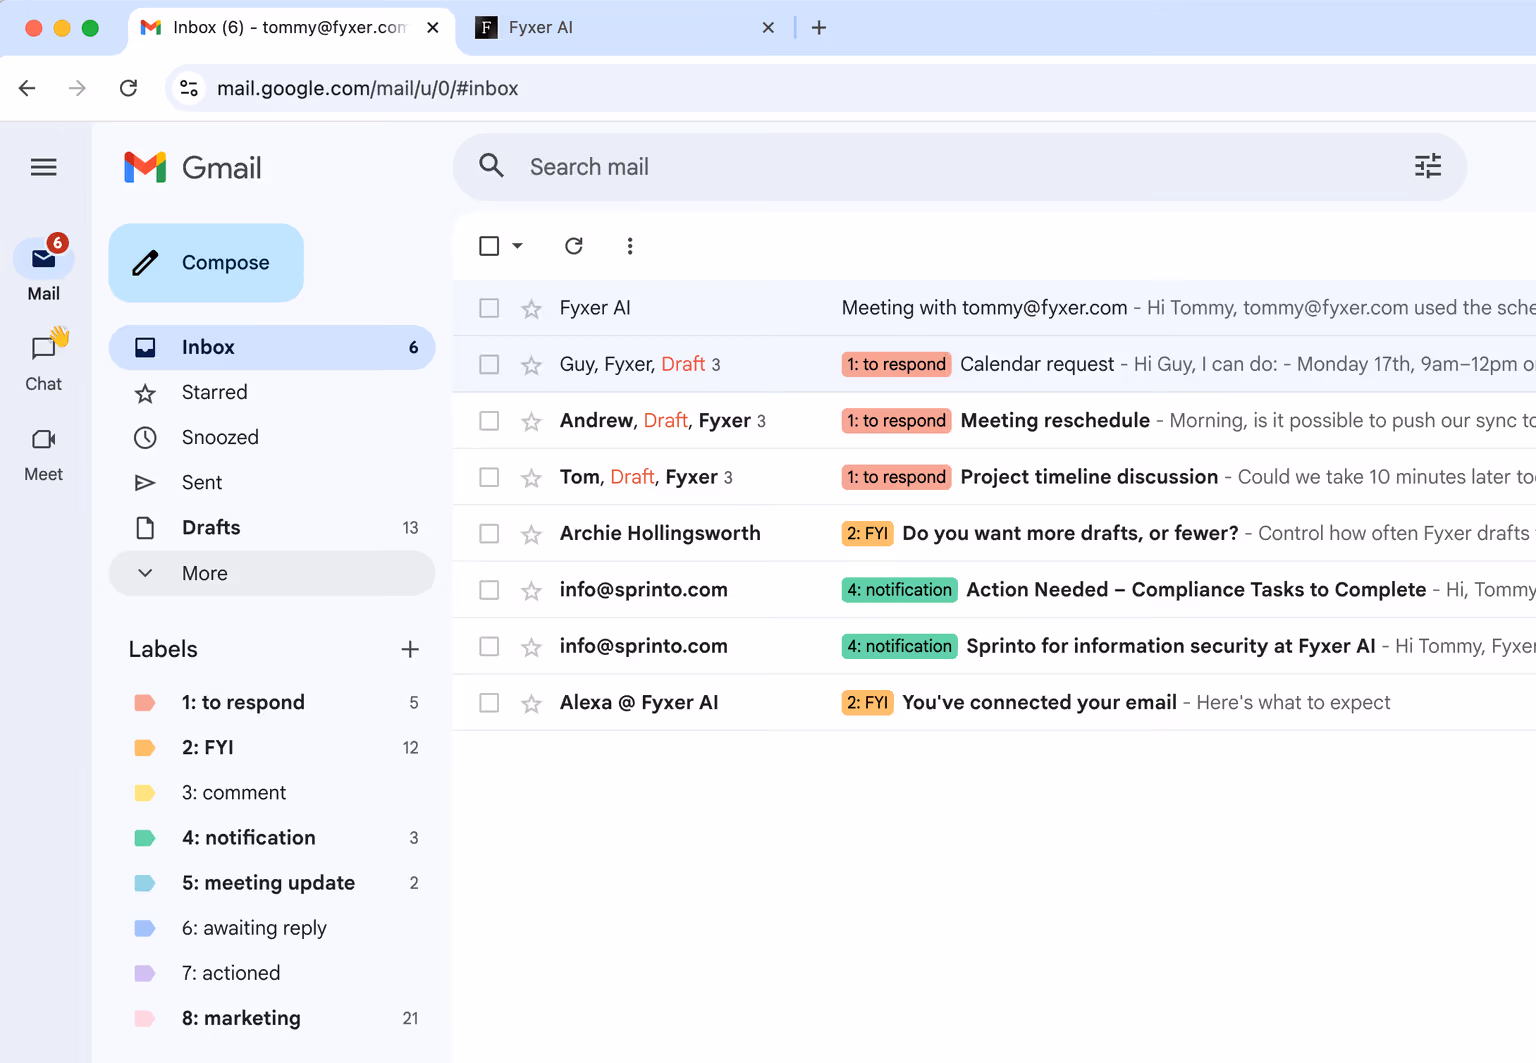Click the Compose button
Image resolution: width=1536 pixels, height=1063 pixels.
(x=206, y=262)
